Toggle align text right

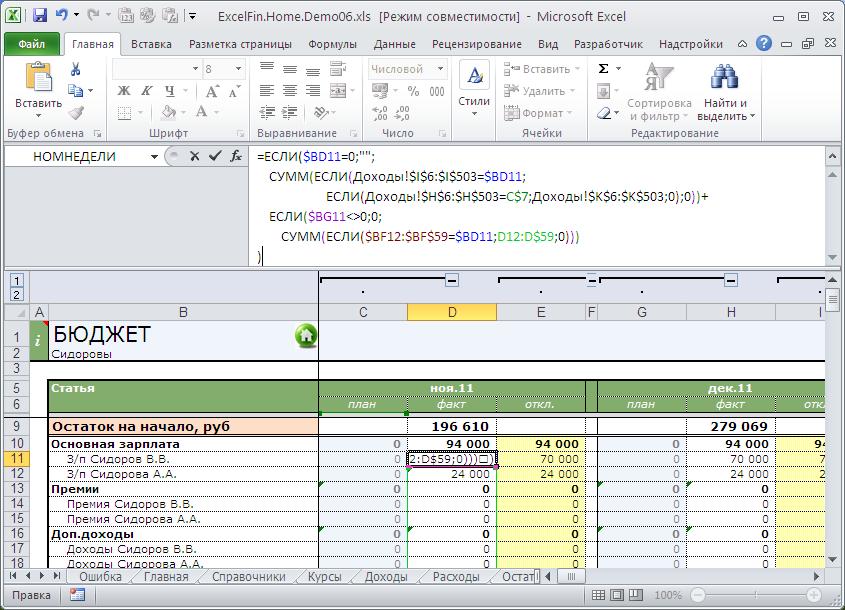point(313,91)
